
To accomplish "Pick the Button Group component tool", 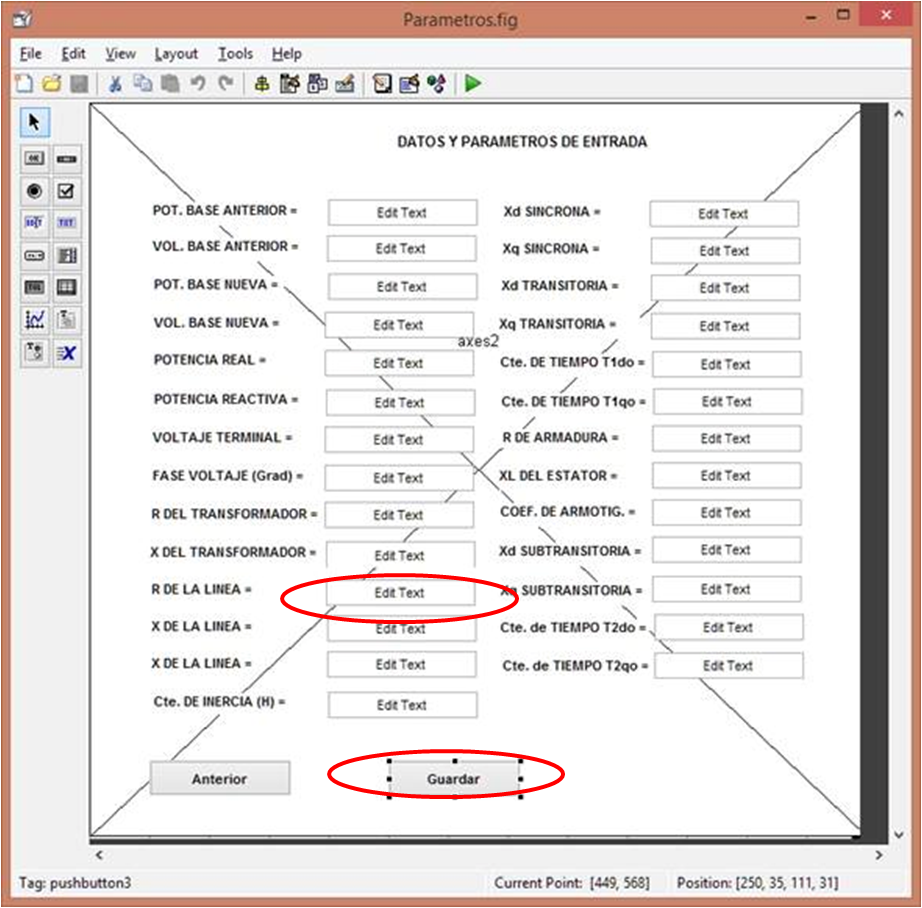I will pyautogui.click(x=34, y=353).
